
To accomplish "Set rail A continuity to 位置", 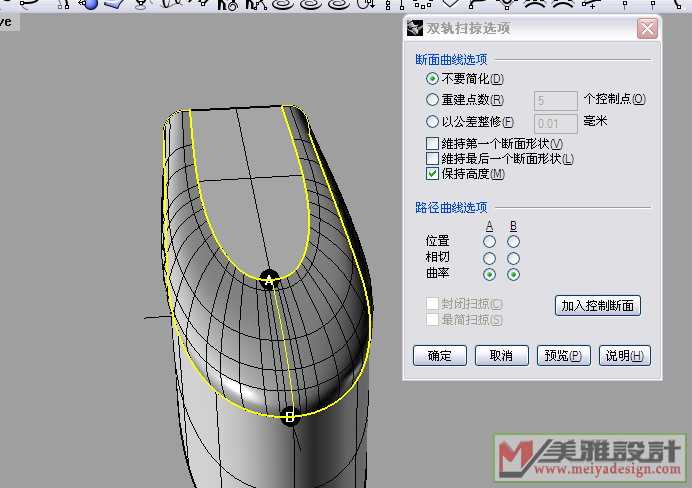I will point(489,241).
